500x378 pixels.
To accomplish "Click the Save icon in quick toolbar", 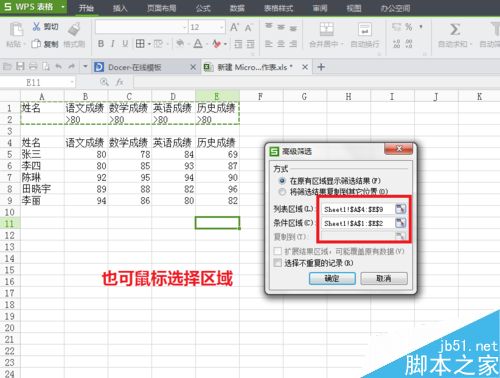I will tap(20, 67).
